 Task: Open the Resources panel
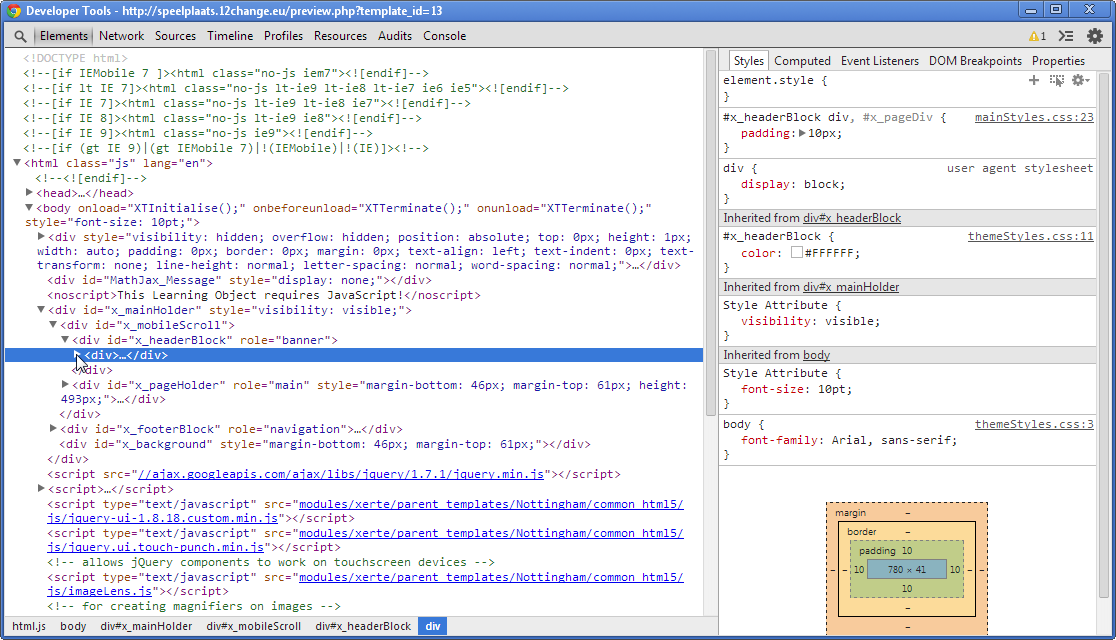pyautogui.click(x=340, y=36)
